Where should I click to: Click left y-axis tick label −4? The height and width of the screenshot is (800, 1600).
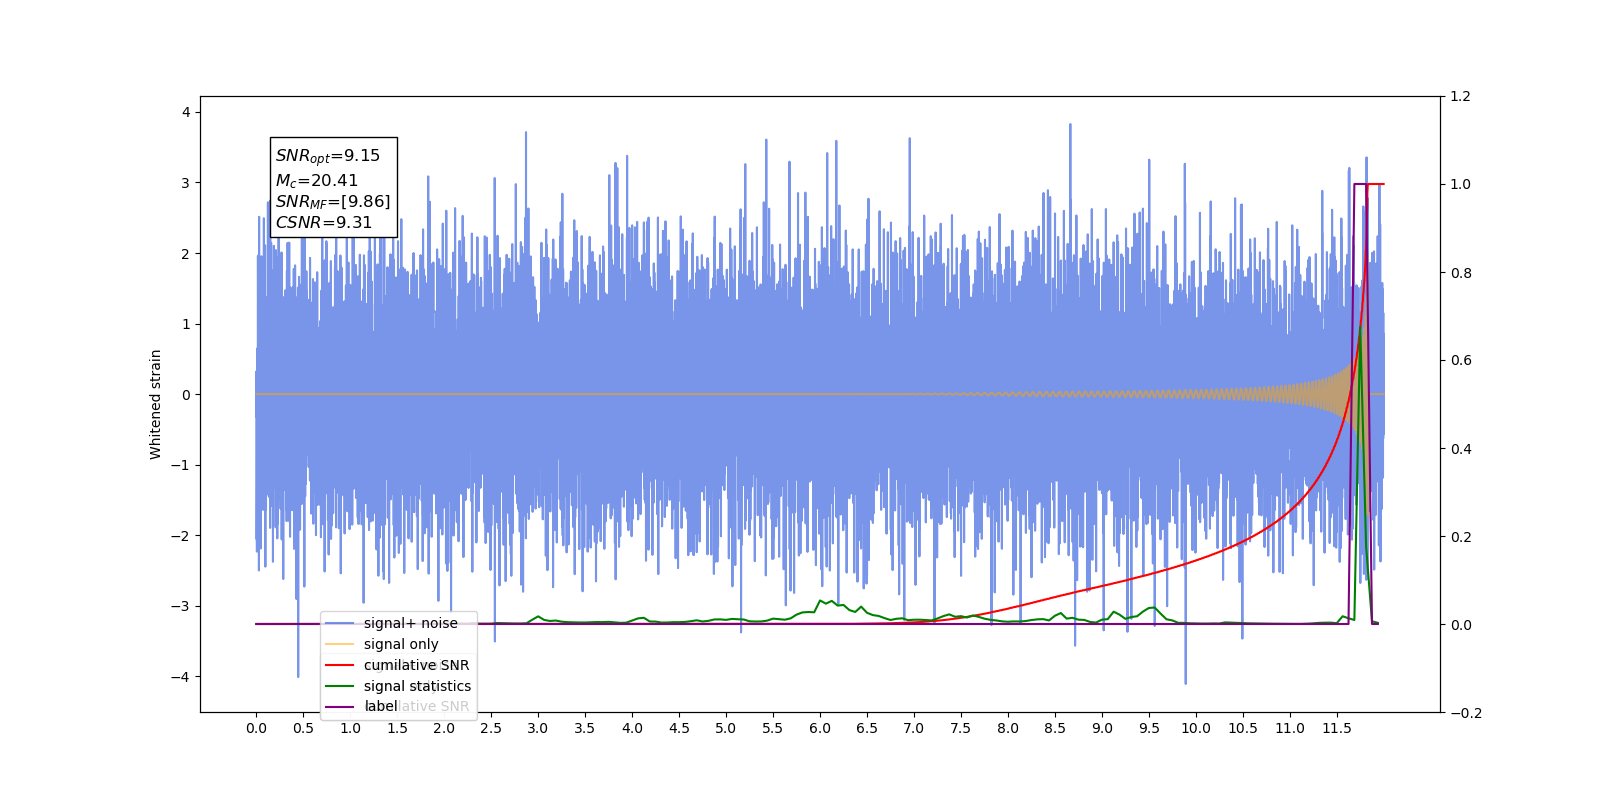pos(179,677)
